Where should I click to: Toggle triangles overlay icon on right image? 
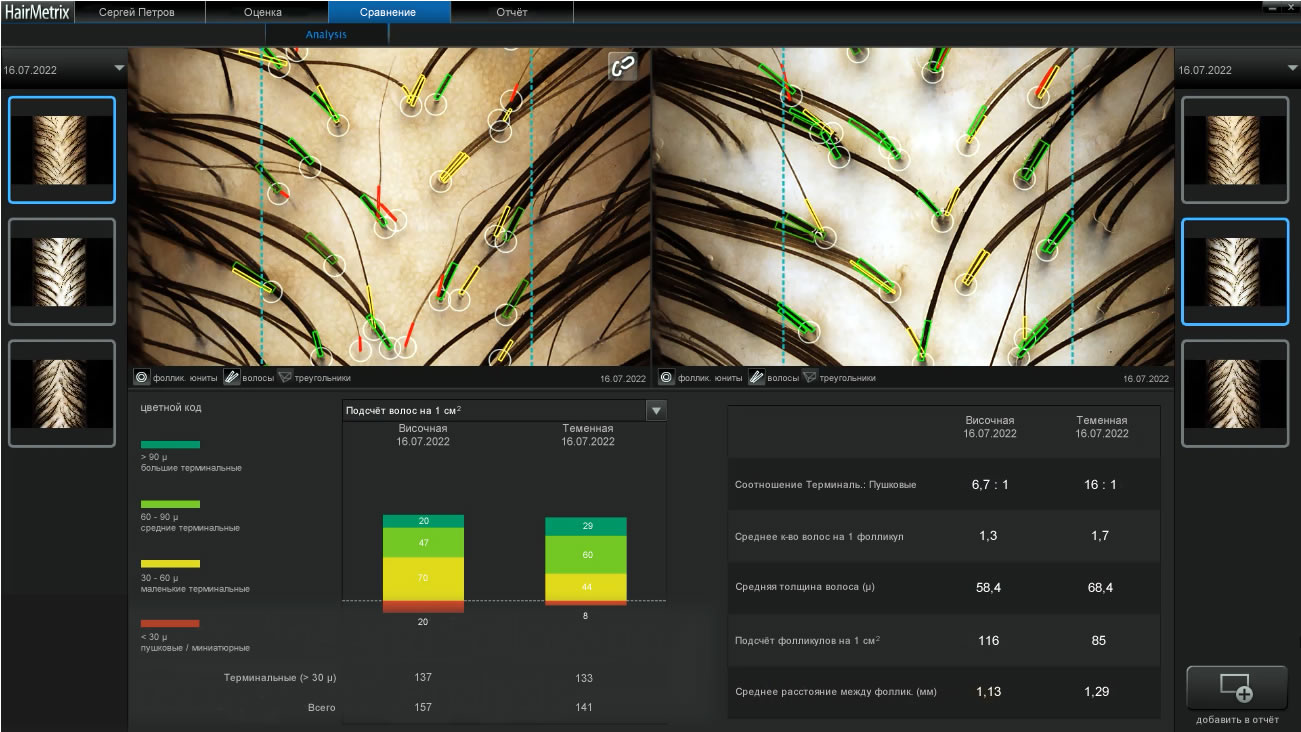click(x=809, y=378)
